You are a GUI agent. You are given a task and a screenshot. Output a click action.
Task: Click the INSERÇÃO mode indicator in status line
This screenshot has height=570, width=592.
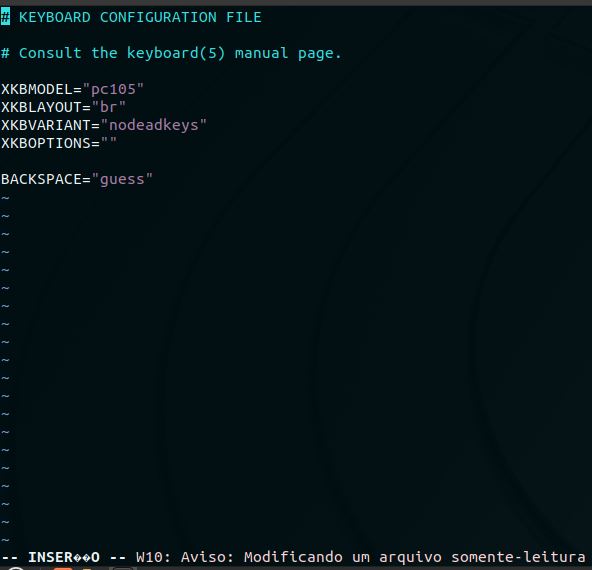coord(64,557)
